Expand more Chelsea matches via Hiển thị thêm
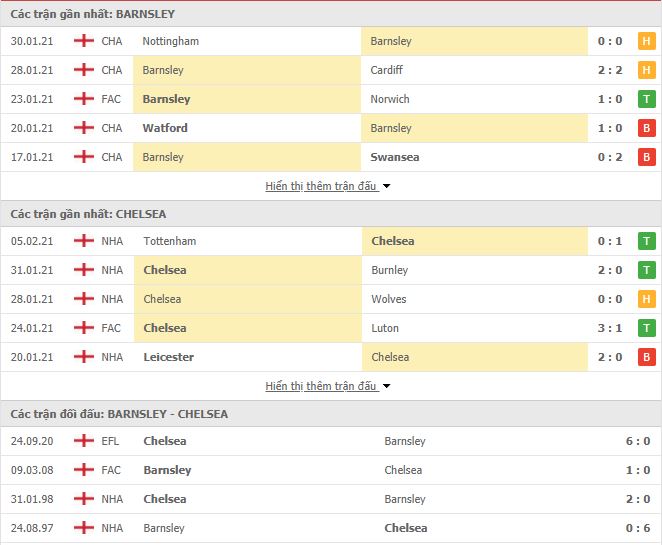This screenshot has height=545, width=662. (320, 386)
